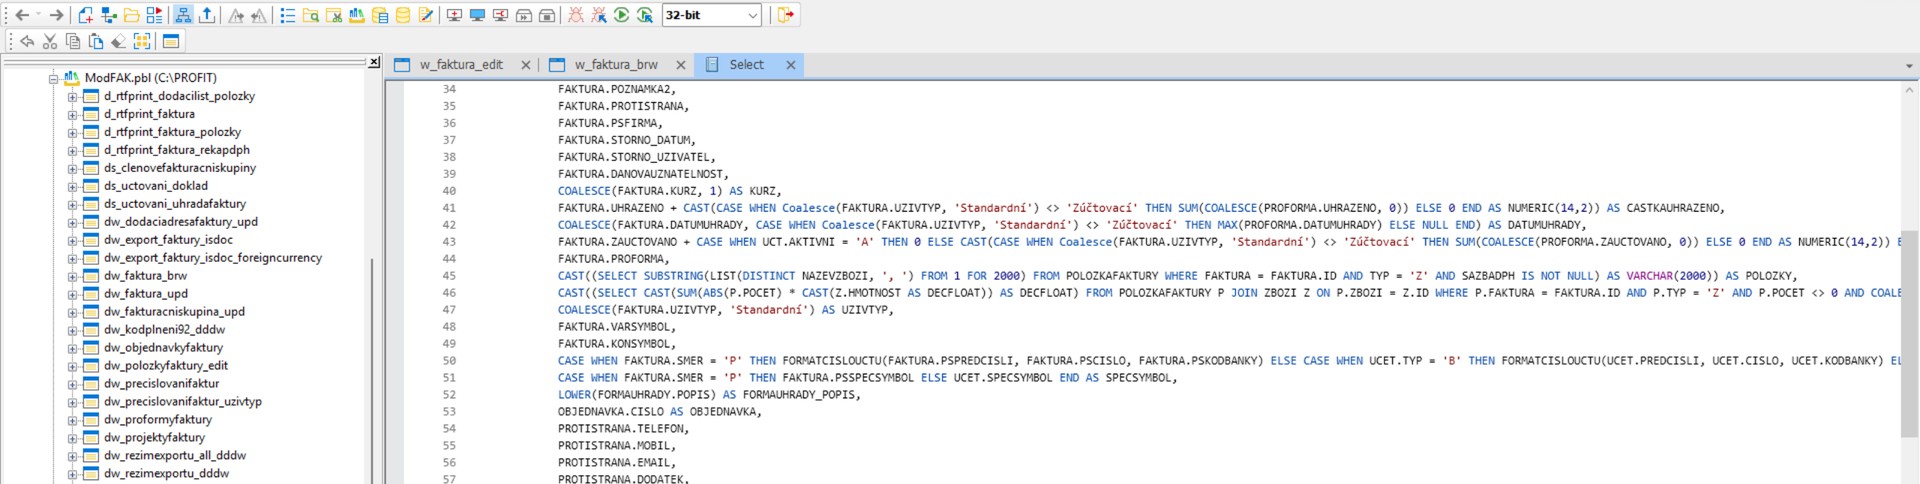
Task: Click the Clear eraser icon
Action: (x=119, y=41)
